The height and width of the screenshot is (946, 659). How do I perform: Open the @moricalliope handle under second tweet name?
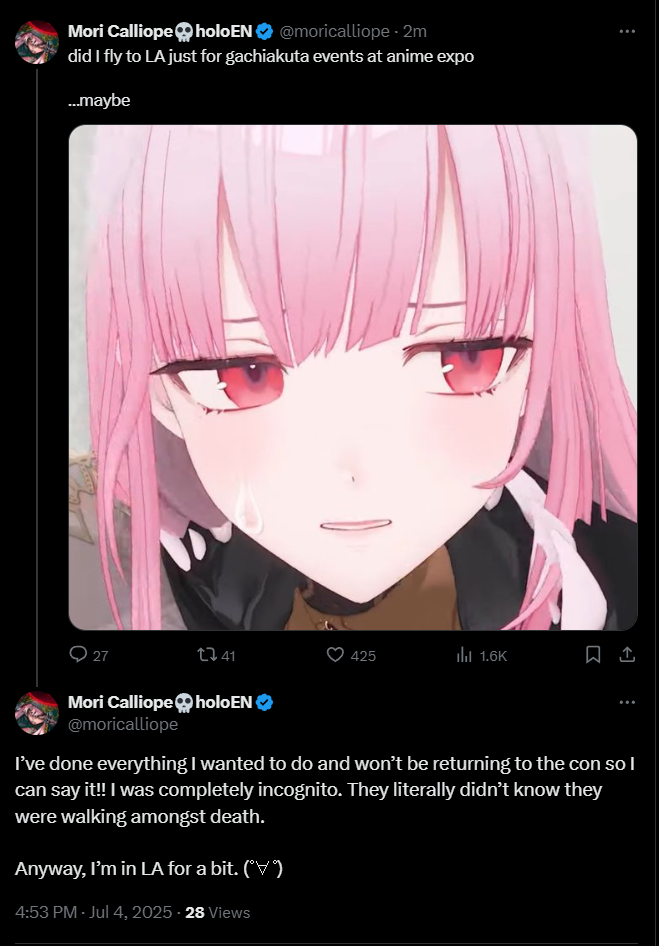pyautogui.click(x=123, y=724)
